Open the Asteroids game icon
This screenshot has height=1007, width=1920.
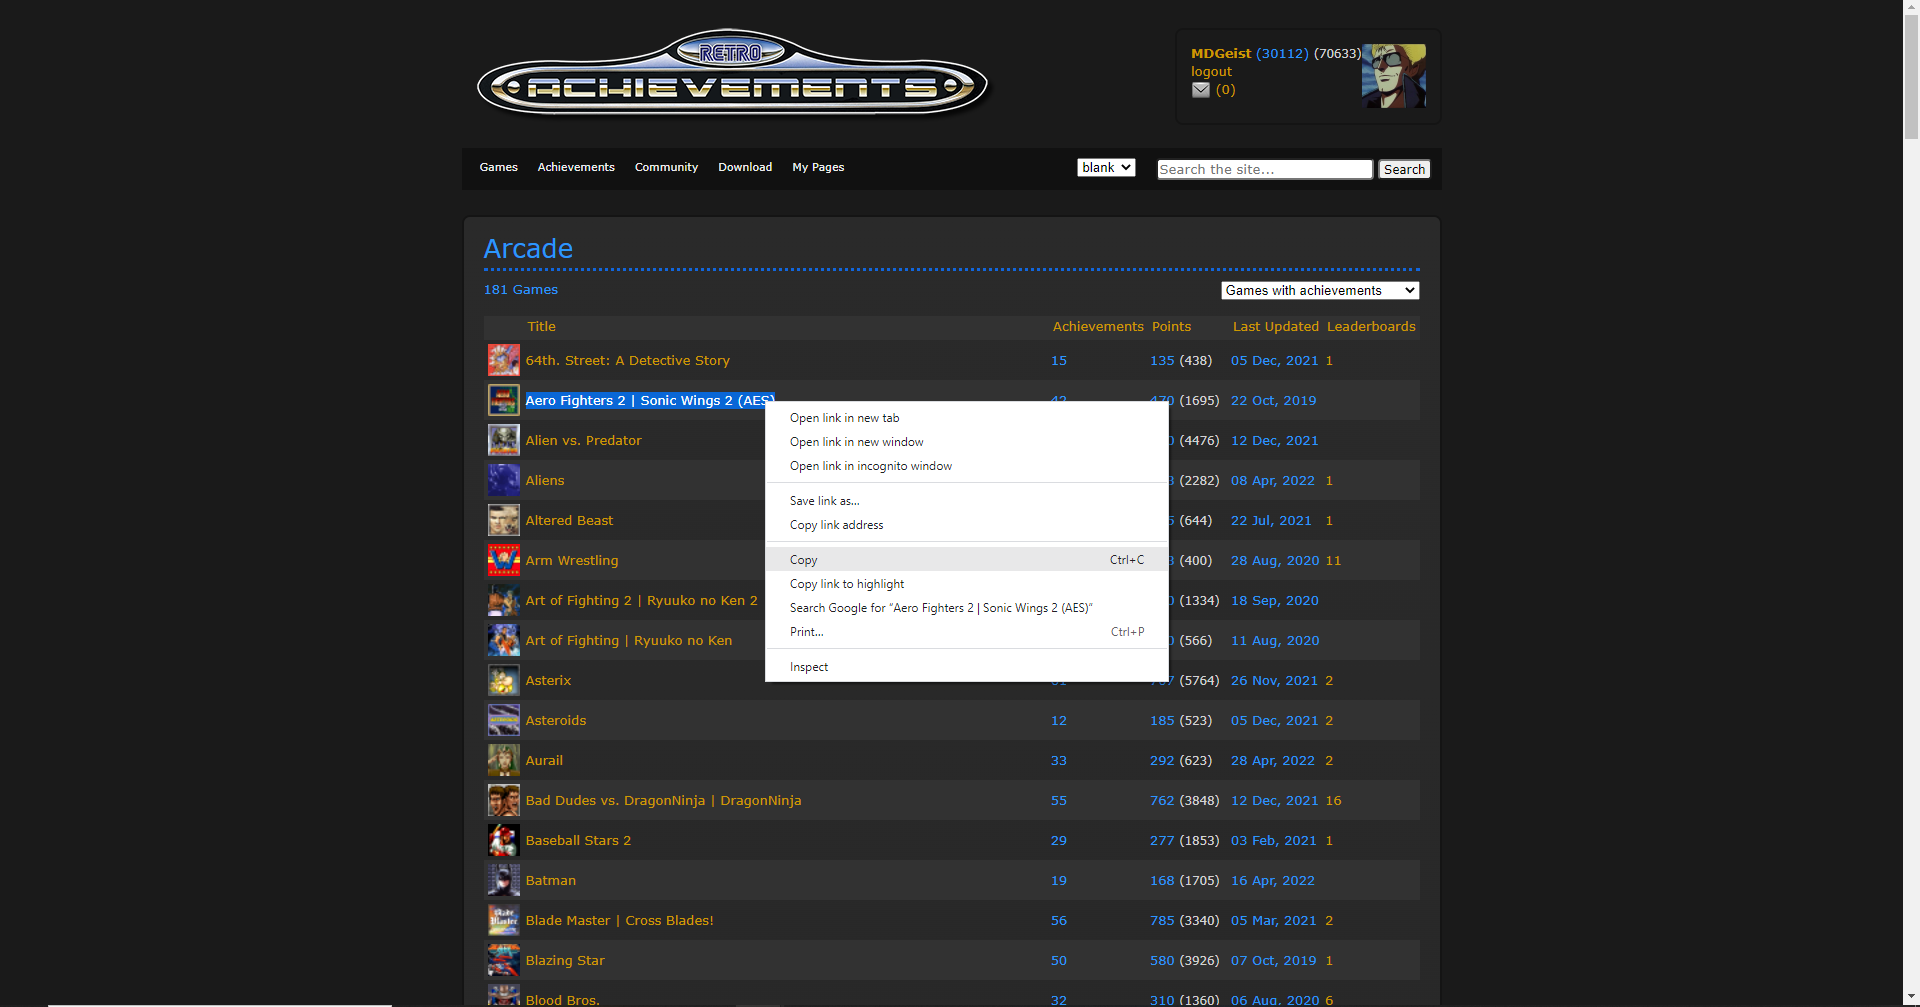pos(503,720)
